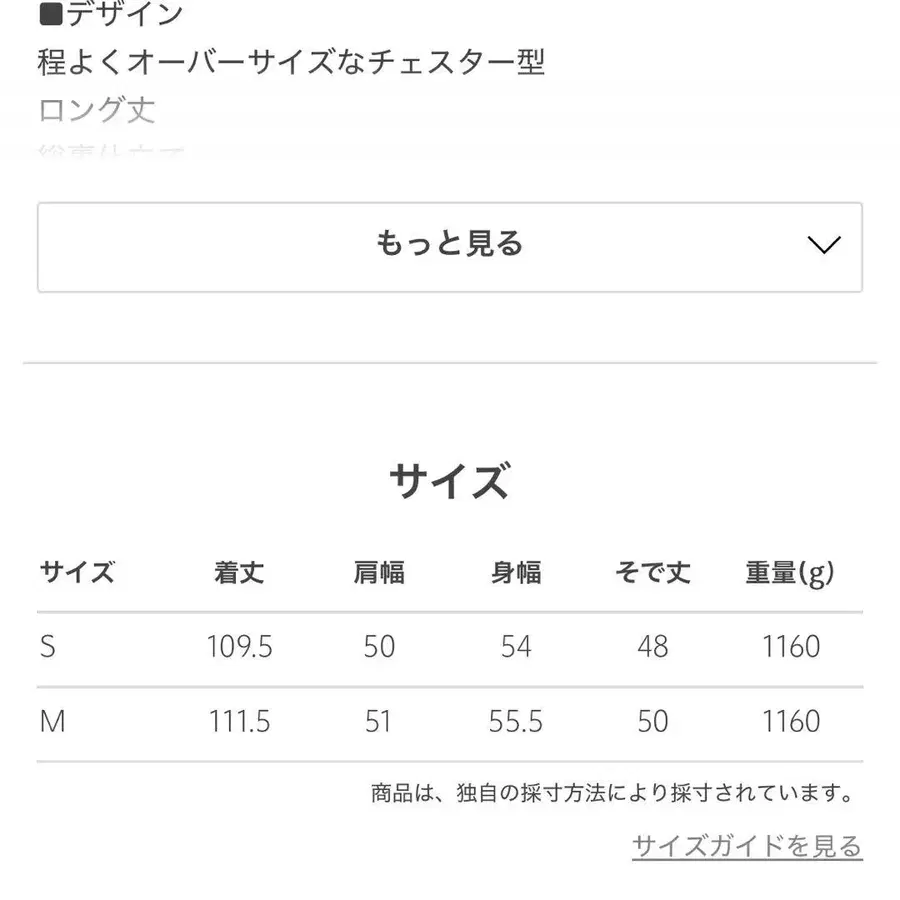900x900 pixels.
Task: Click the サイズ column header
Action: coord(79,572)
